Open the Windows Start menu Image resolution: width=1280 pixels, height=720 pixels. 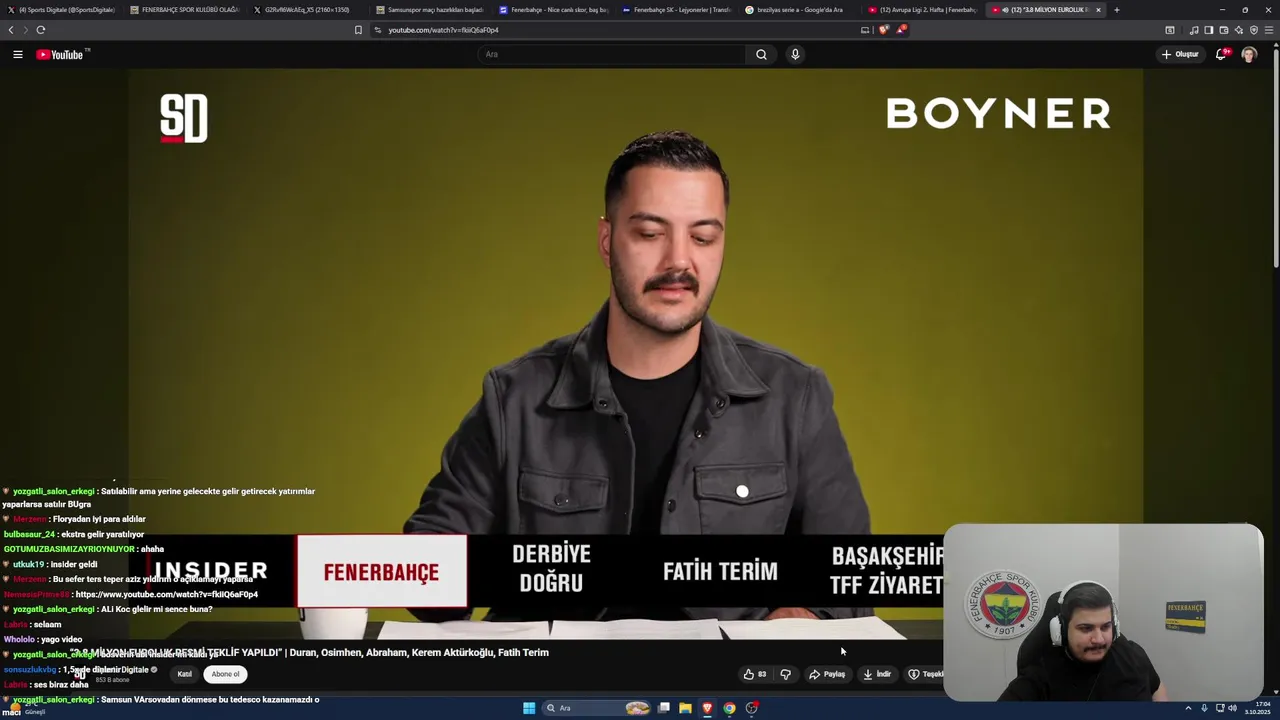pyautogui.click(x=529, y=708)
